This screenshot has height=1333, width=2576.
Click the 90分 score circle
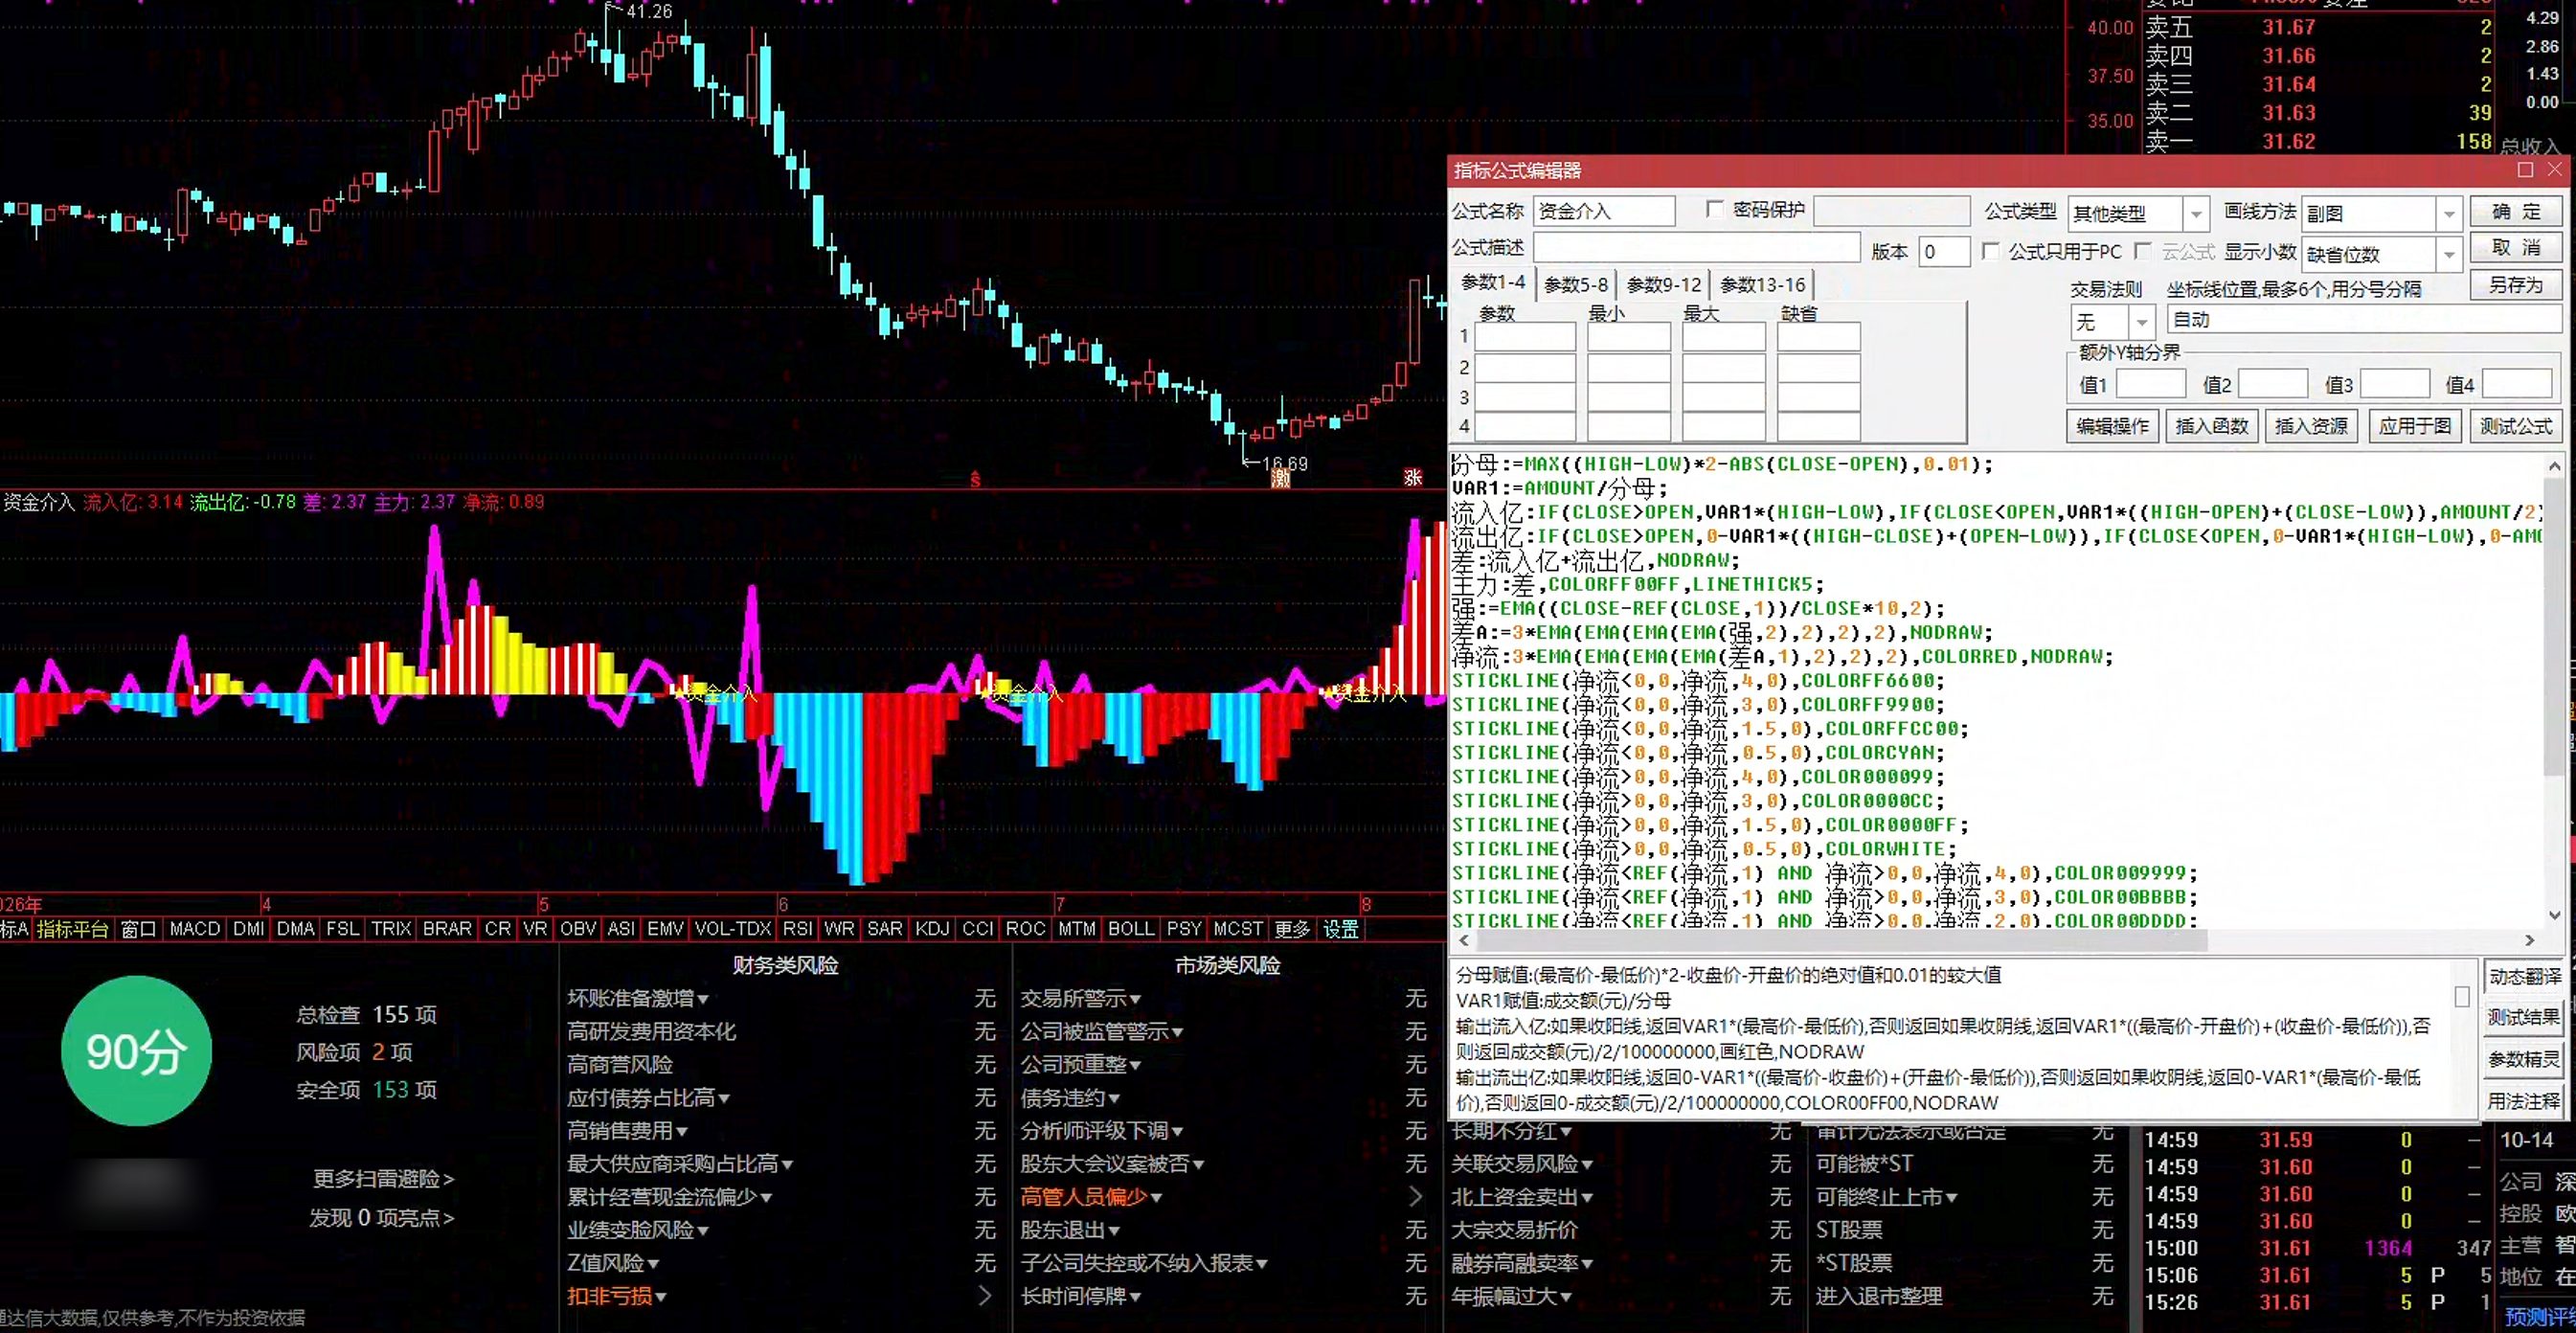[x=136, y=1051]
